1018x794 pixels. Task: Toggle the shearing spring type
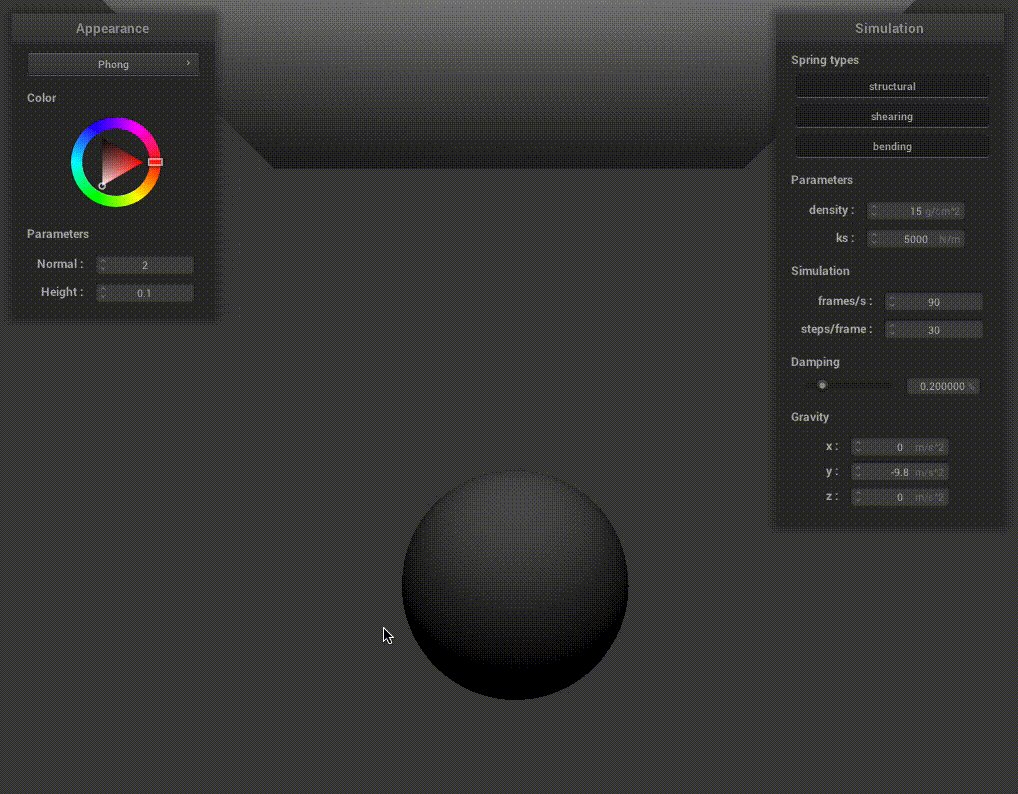(x=891, y=117)
